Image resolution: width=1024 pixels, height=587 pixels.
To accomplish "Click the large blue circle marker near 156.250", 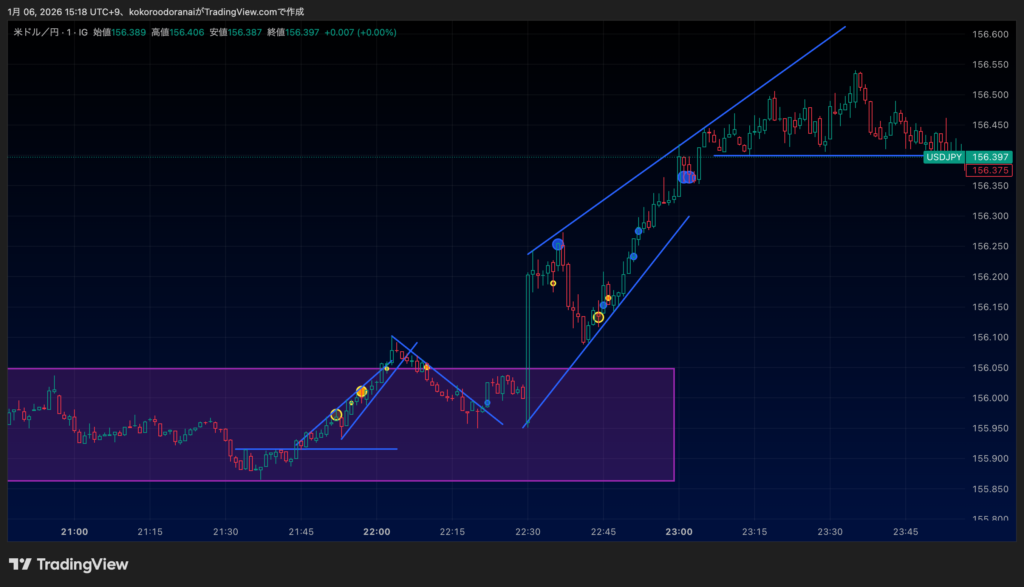I will [x=558, y=245].
